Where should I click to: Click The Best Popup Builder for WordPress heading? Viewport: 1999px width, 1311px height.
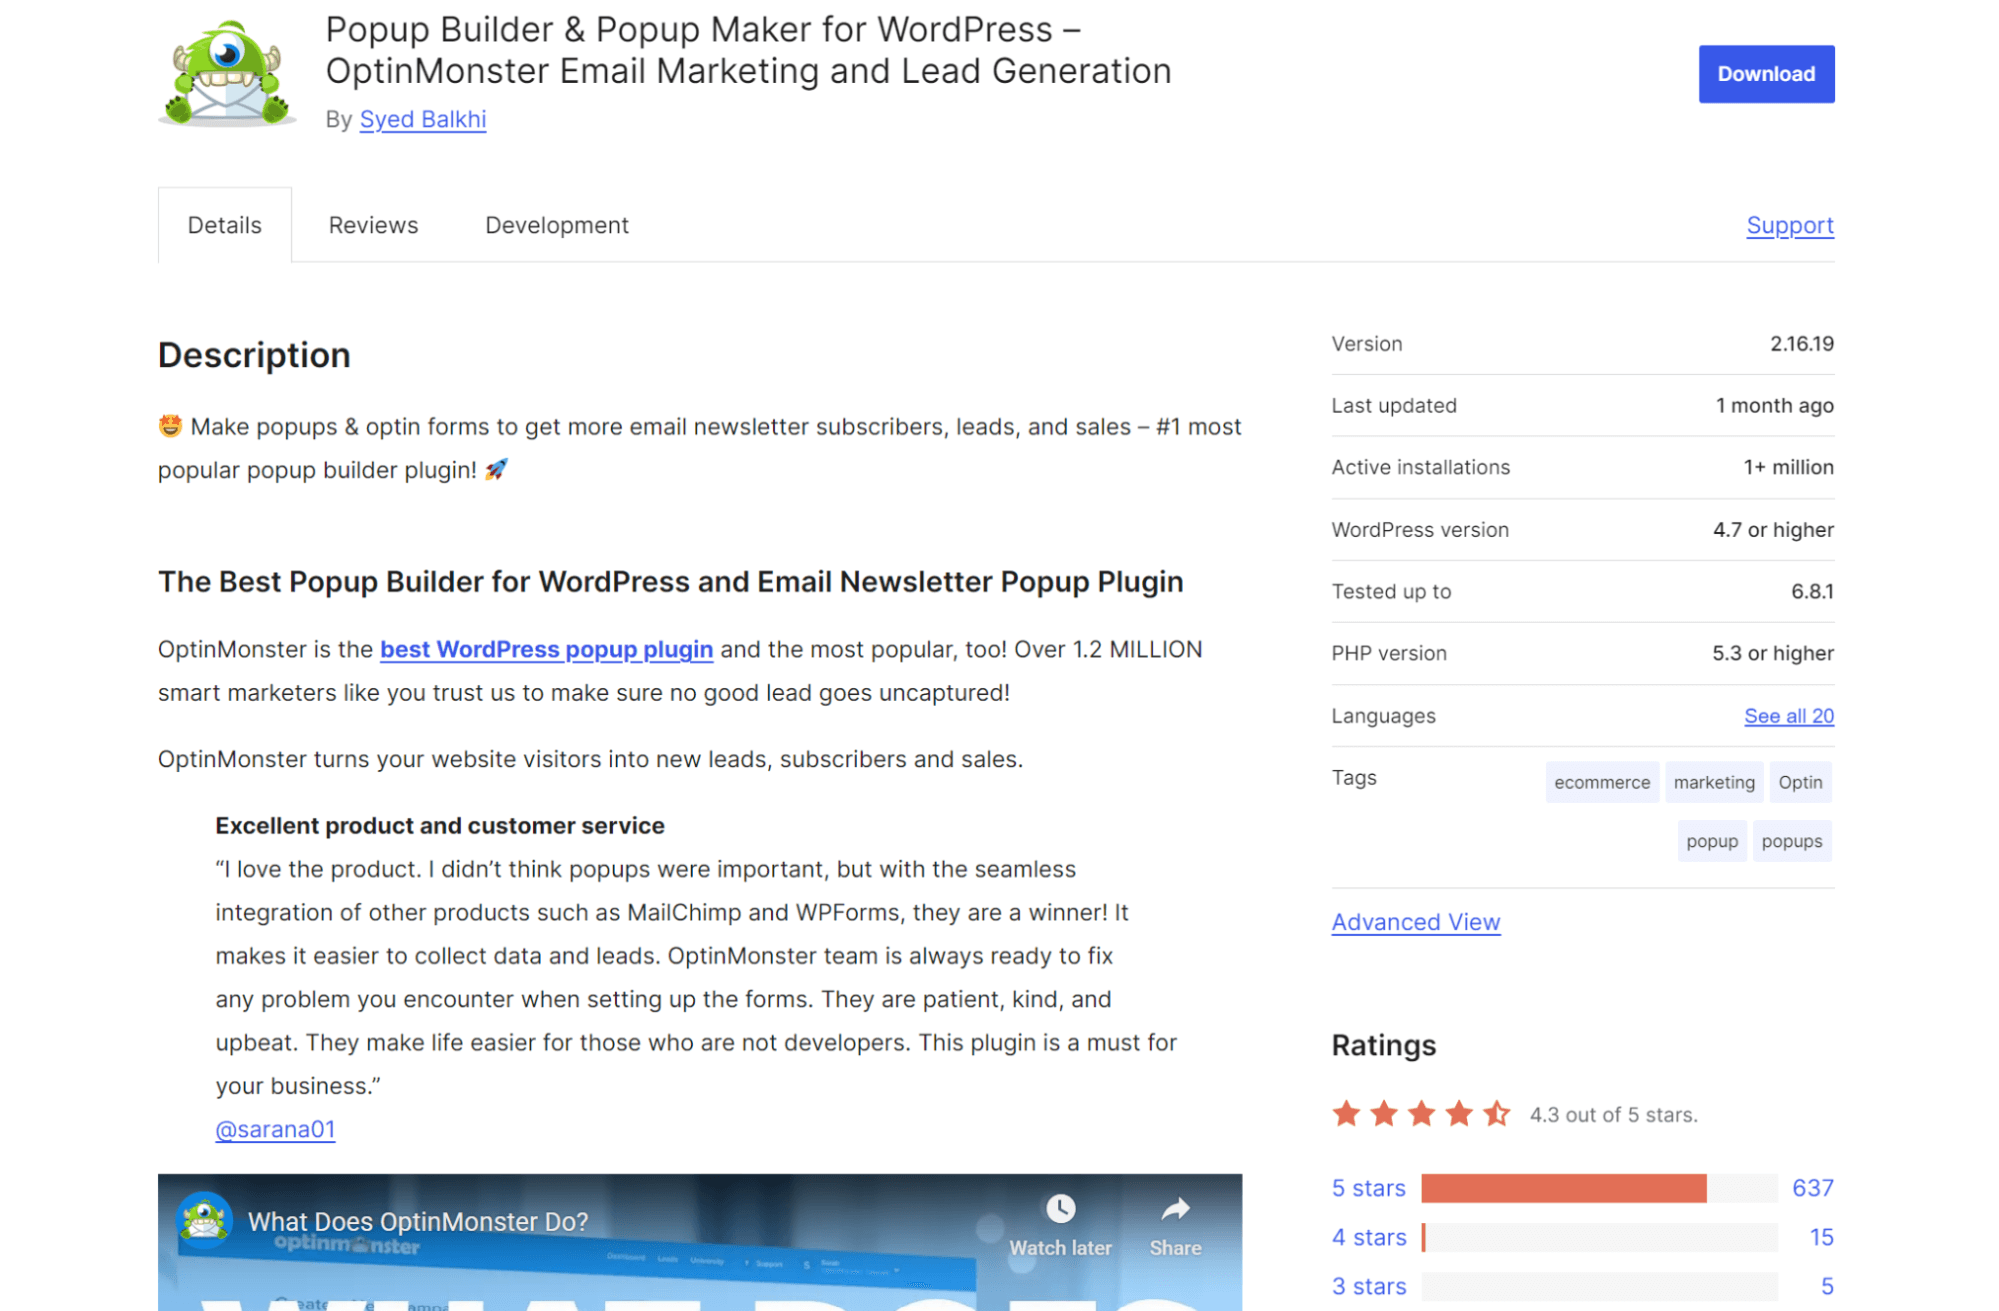671,582
